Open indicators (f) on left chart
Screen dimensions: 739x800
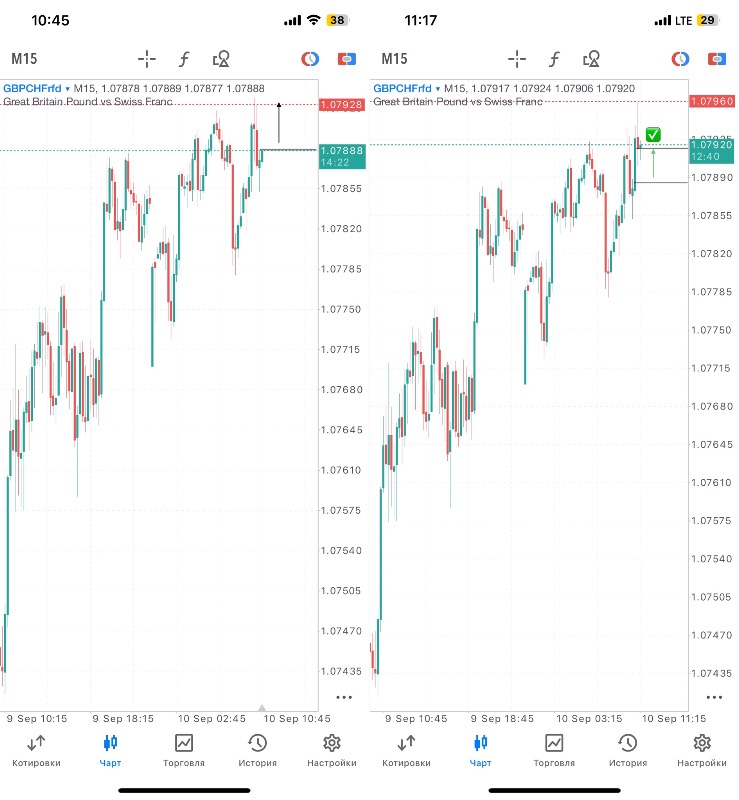(184, 59)
